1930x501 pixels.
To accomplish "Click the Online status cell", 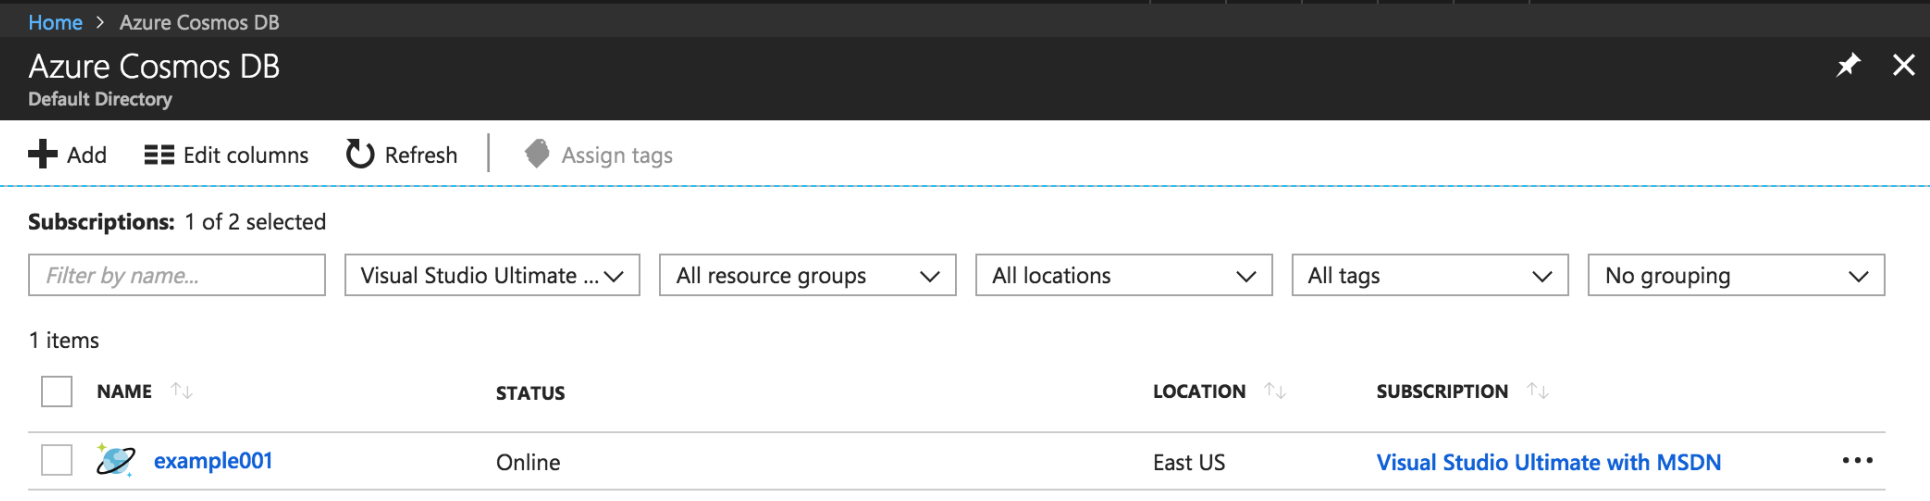I will tap(528, 462).
